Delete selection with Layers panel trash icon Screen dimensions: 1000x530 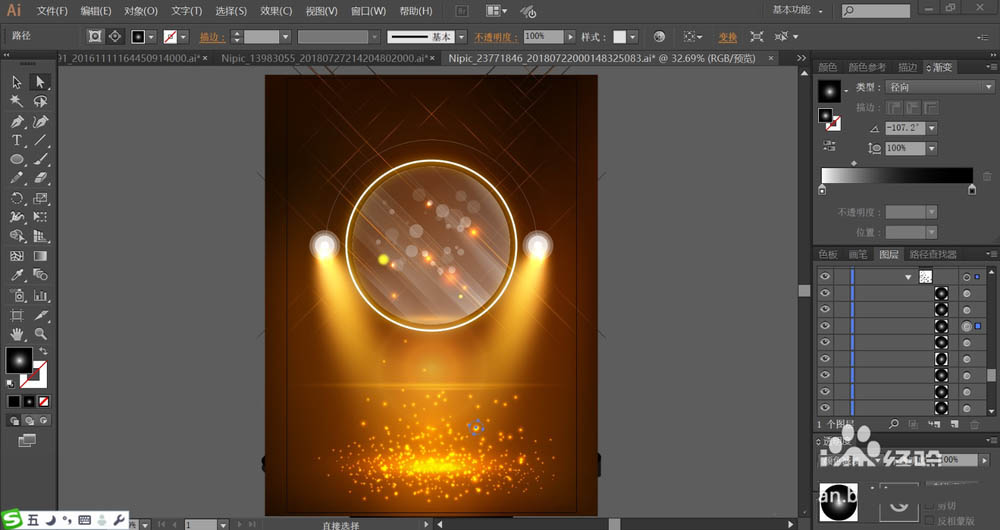(974, 424)
